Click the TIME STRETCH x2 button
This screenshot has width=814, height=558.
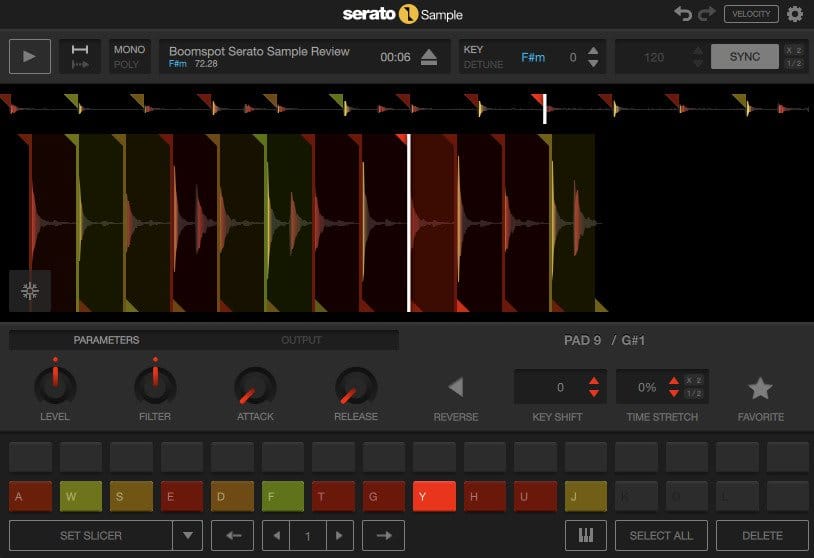694,380
